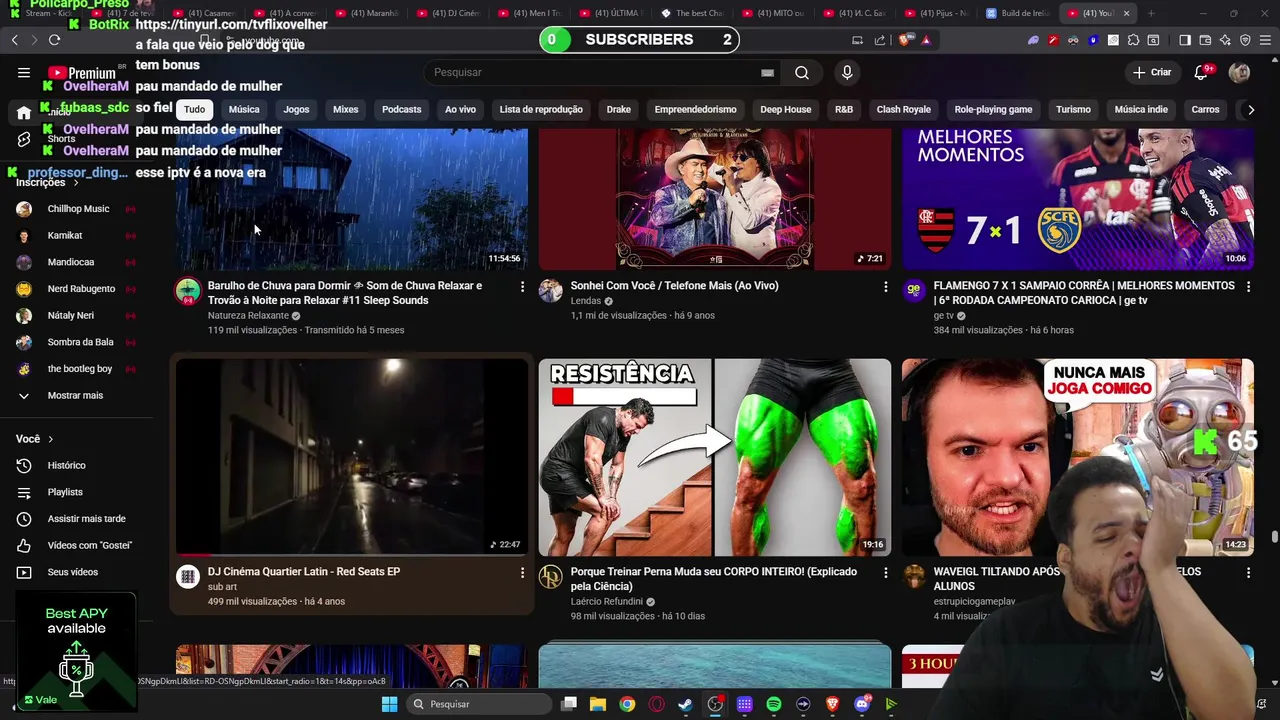Start voice search with microphone icon
This screenshot has width=1280, height=720.
click(x=847, y=72)
